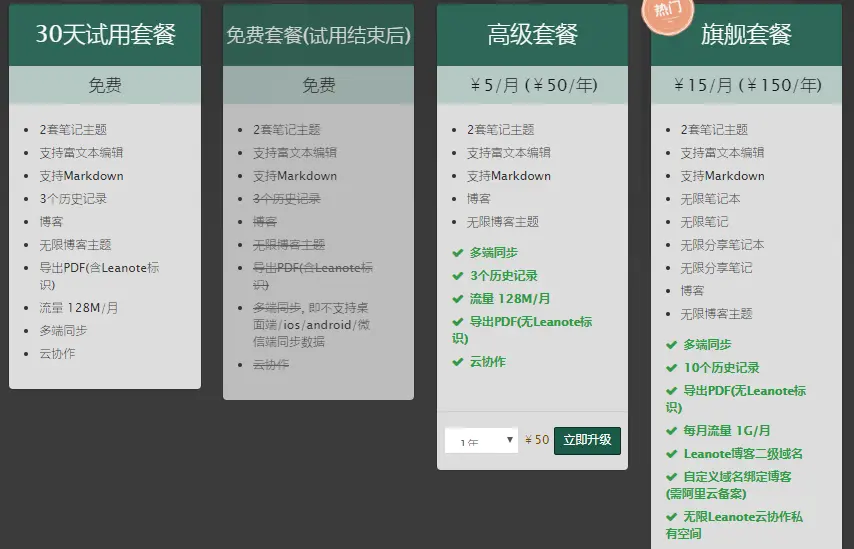The height and width of the screenshot is (549, 854).
Task: Click the ¥5/月 (¥50/年) price label
Action: [x=533, y=85]
